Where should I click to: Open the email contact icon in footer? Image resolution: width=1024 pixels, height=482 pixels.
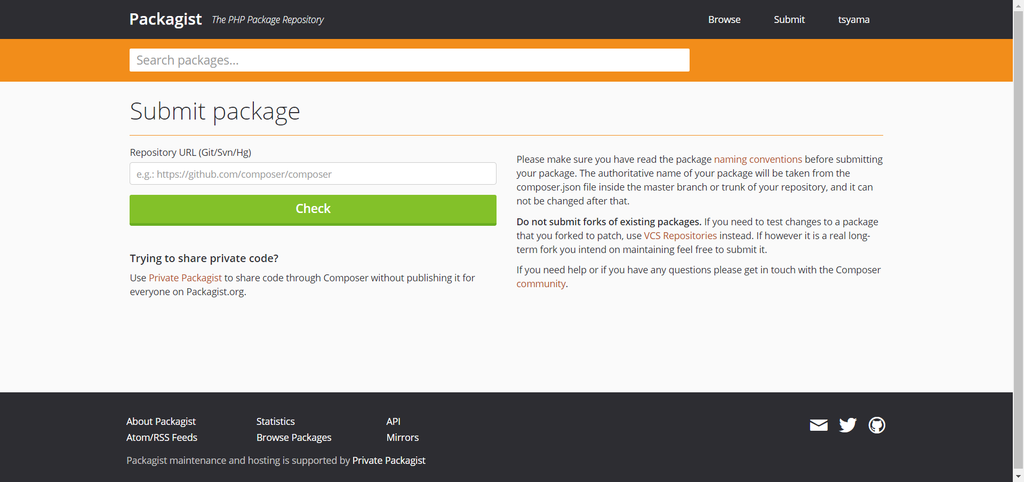818,426
